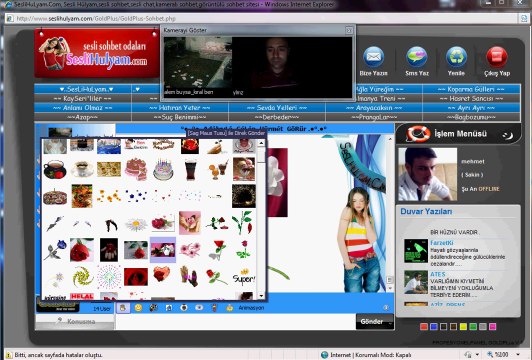Pick the Super text gift
Viewport: 532px width, 360px height.
[244, 277]
